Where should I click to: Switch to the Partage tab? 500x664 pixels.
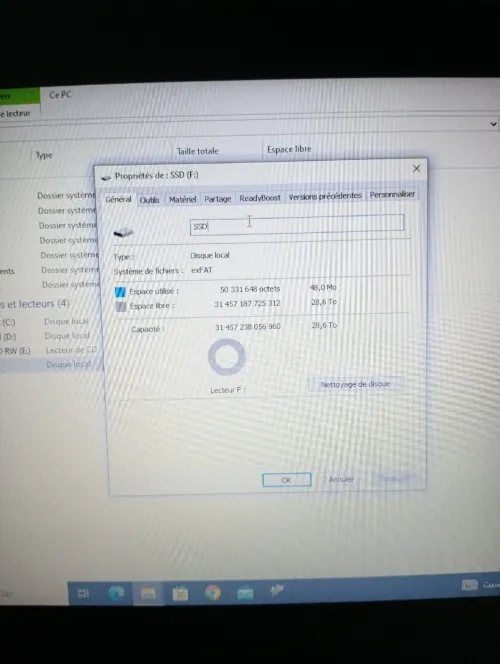point(218,199)
